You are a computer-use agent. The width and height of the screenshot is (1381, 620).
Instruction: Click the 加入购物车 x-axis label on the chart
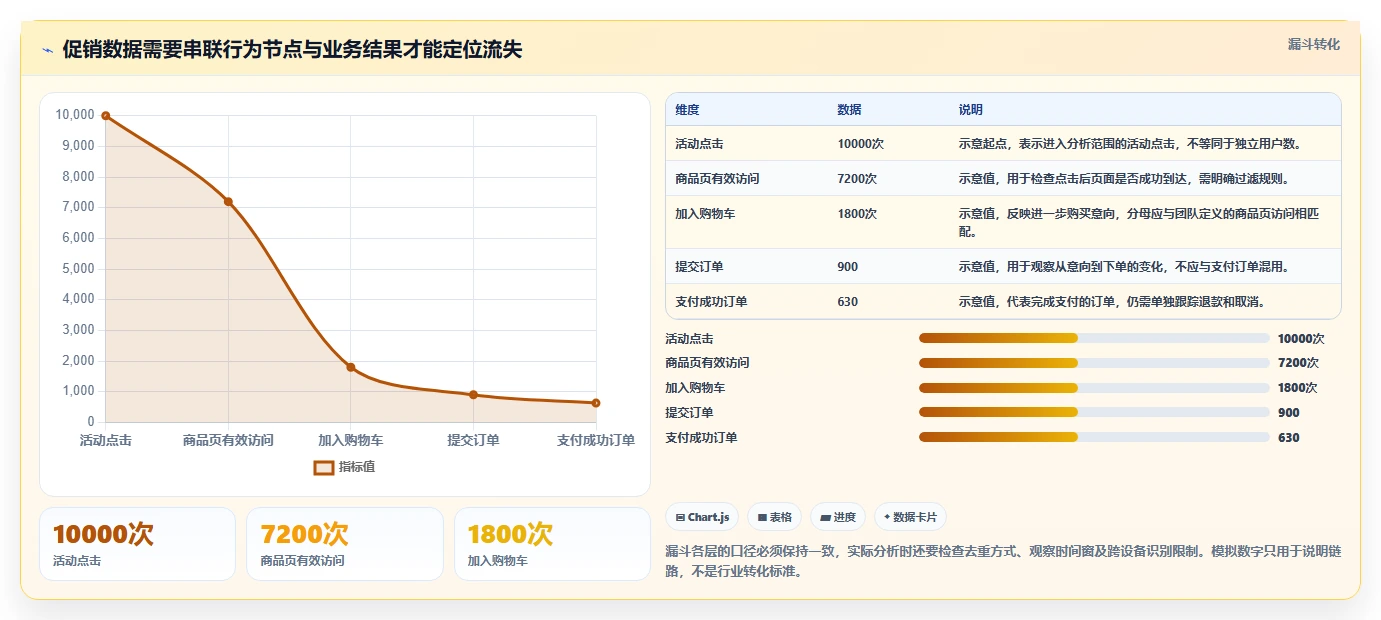click(x=351, y=440)
